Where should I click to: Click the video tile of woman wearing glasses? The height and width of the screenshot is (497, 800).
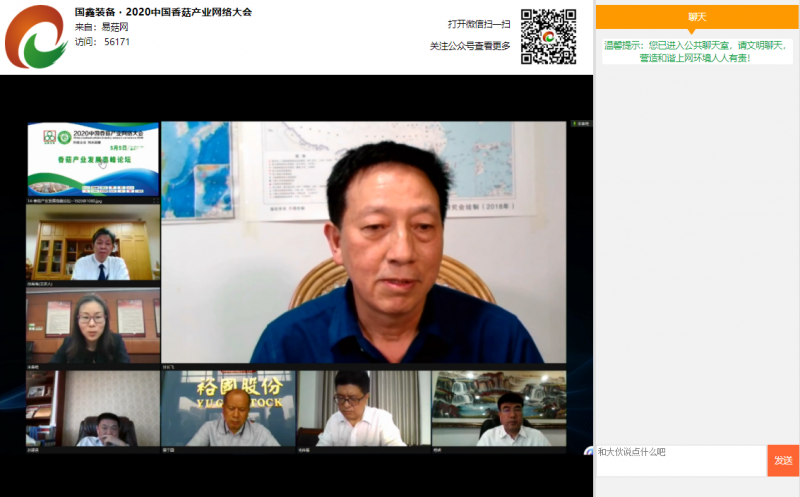[93, 326]
